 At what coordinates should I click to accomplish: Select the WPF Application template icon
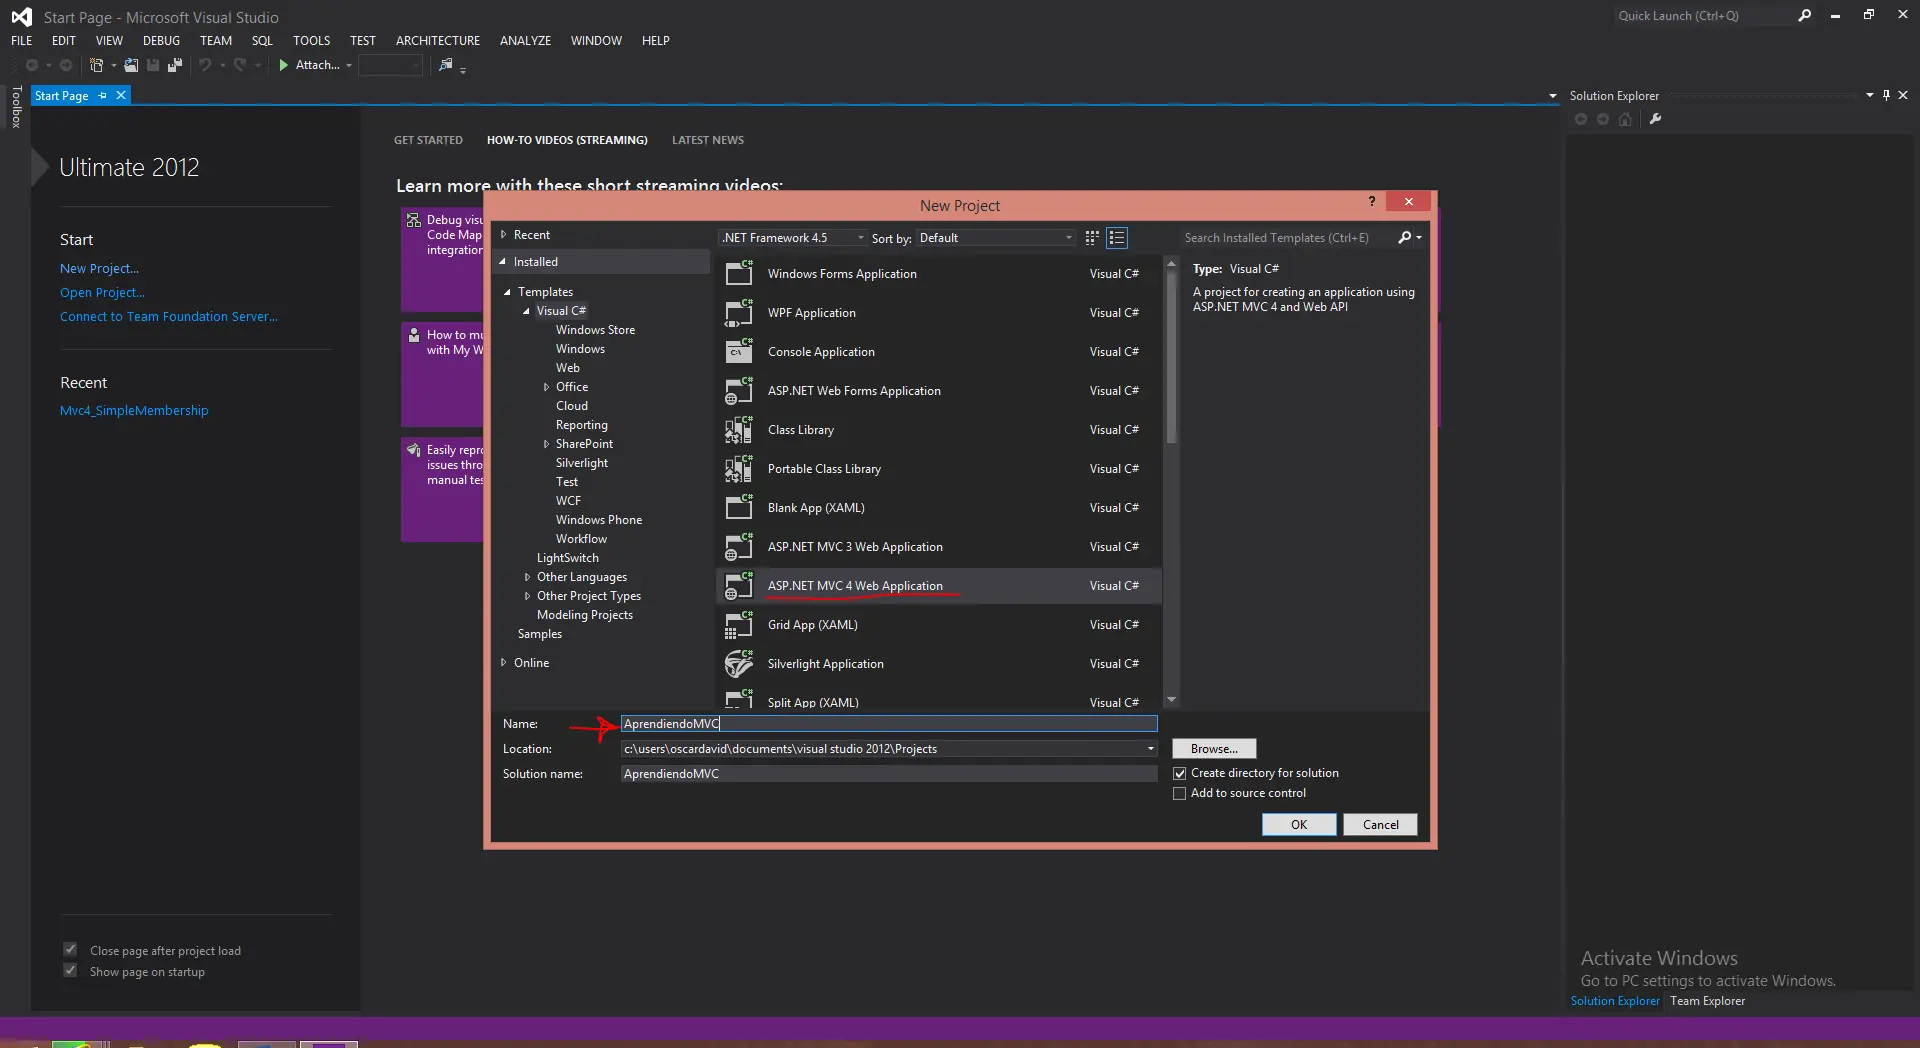(739, 313)
